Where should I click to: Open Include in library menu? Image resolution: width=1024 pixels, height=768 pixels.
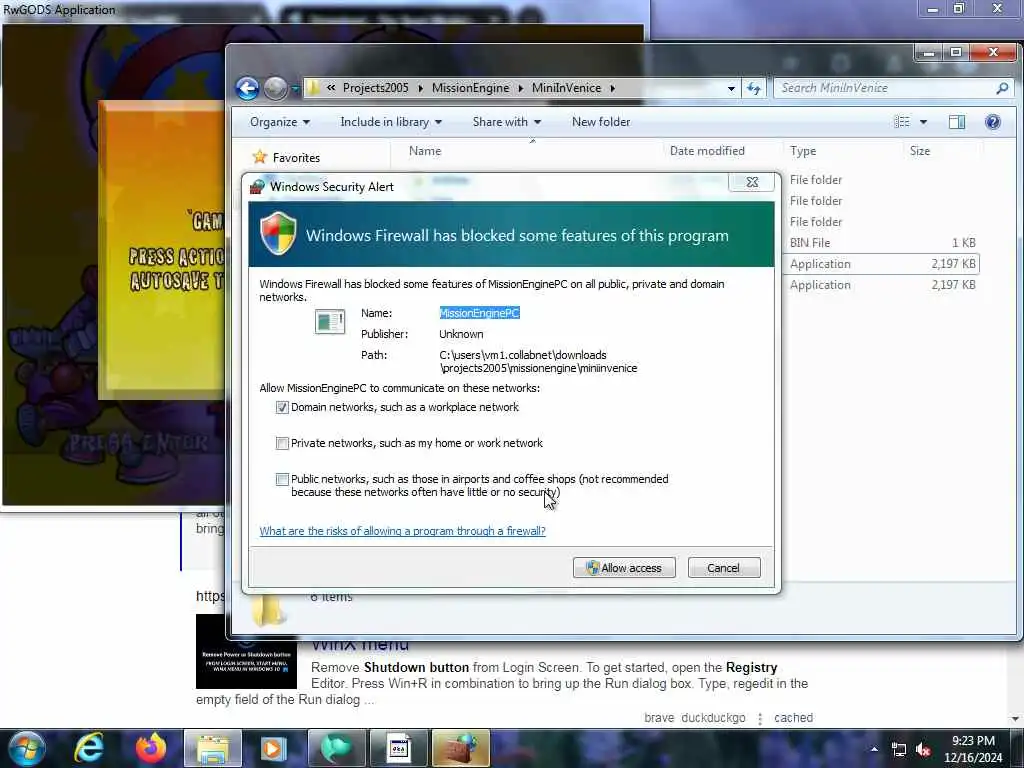click(x=391, y=122)
